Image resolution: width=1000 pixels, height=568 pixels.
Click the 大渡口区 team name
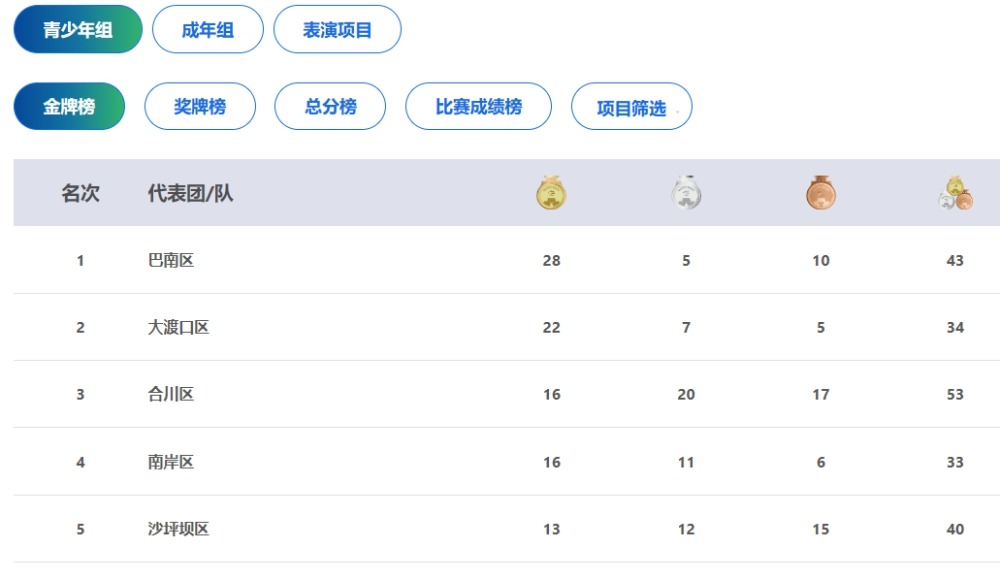pos(179,327)
